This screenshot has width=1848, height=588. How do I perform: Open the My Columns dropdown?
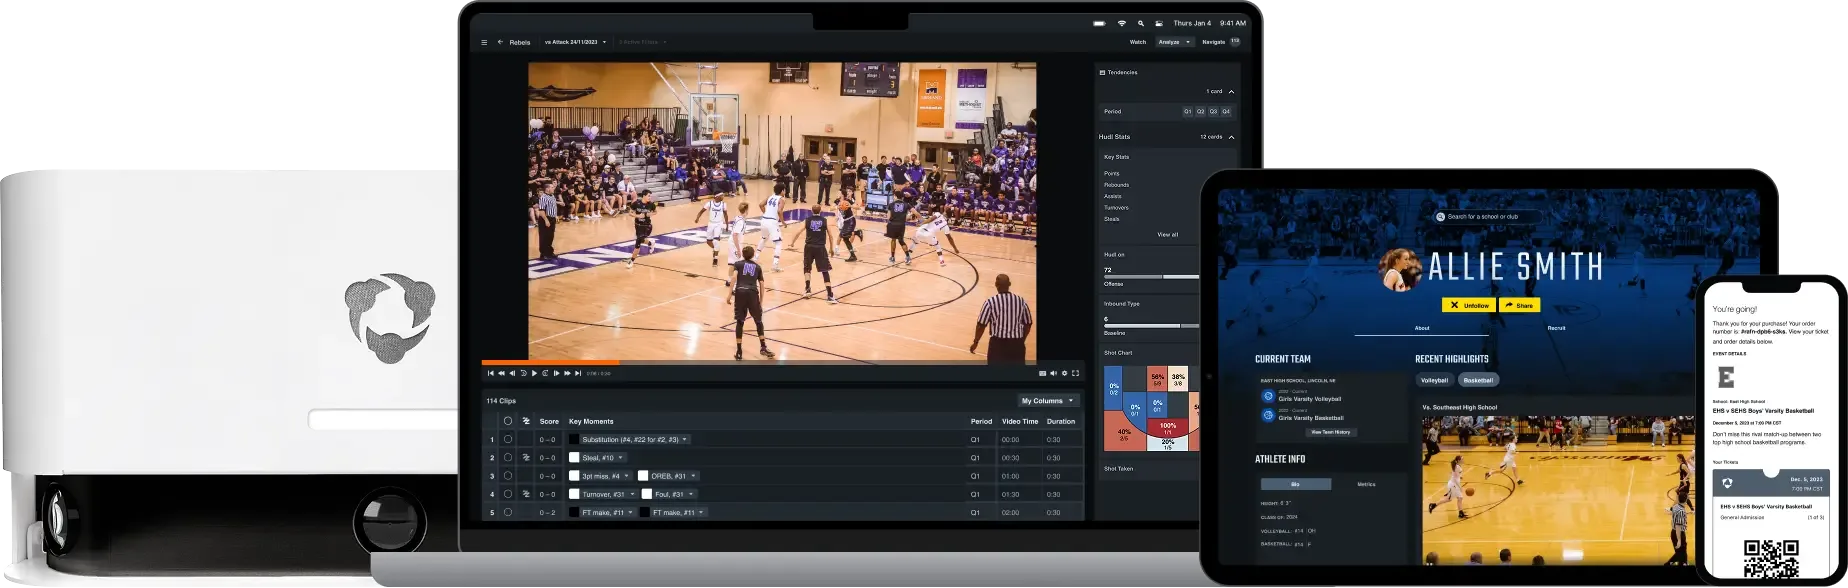tap(1048, 401)
